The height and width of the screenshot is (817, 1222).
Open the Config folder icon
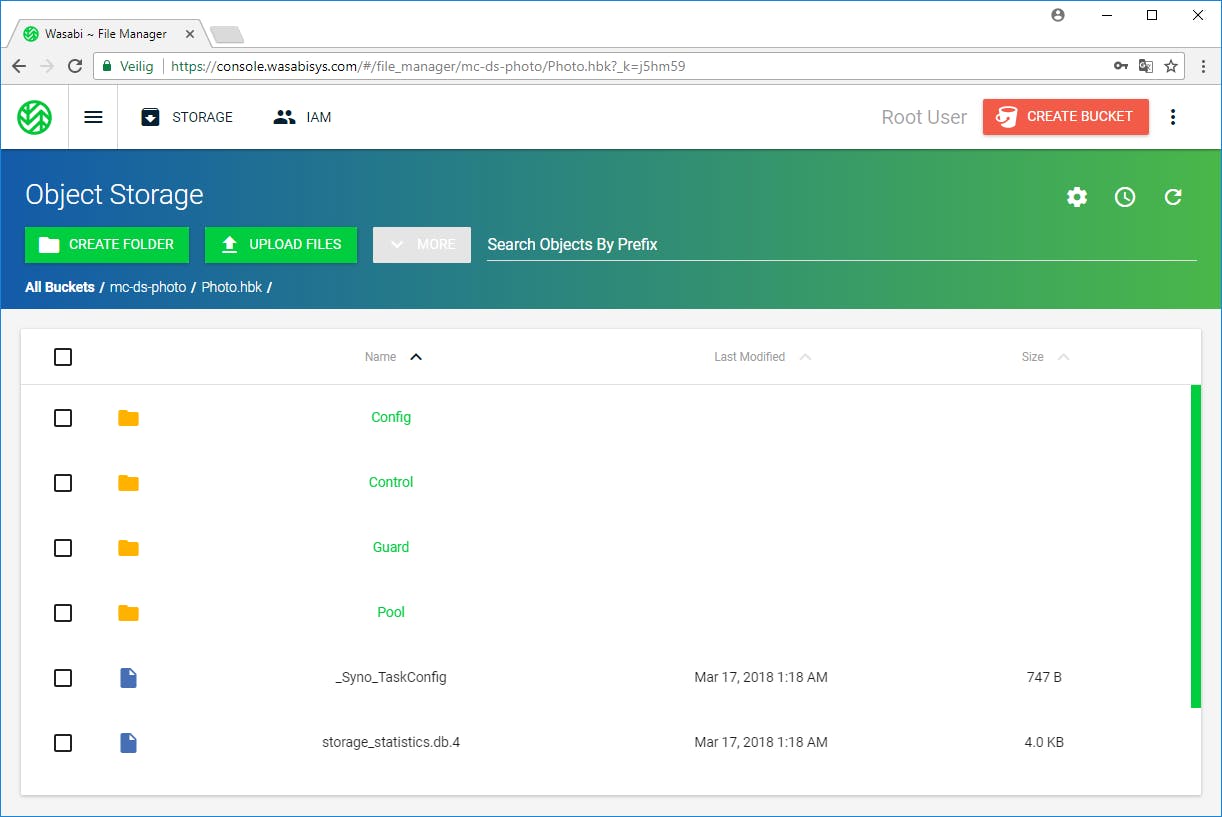128,418
